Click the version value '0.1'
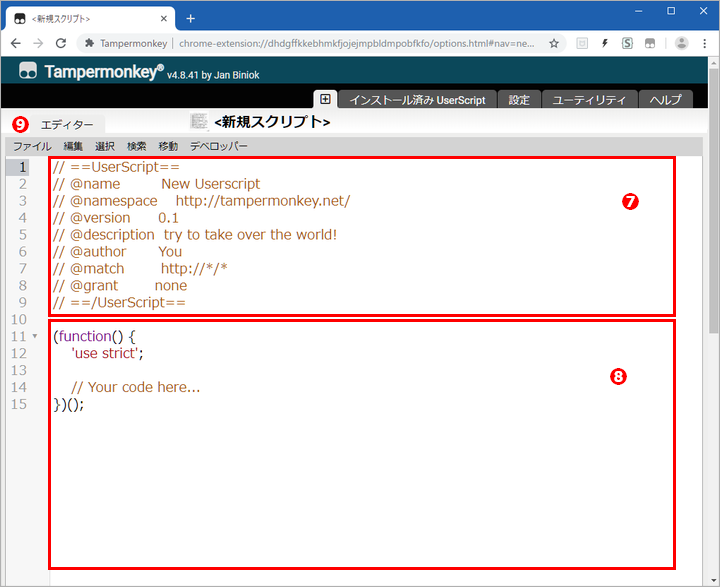The width and height of the screenshot is (720, 587). (168, 218)
